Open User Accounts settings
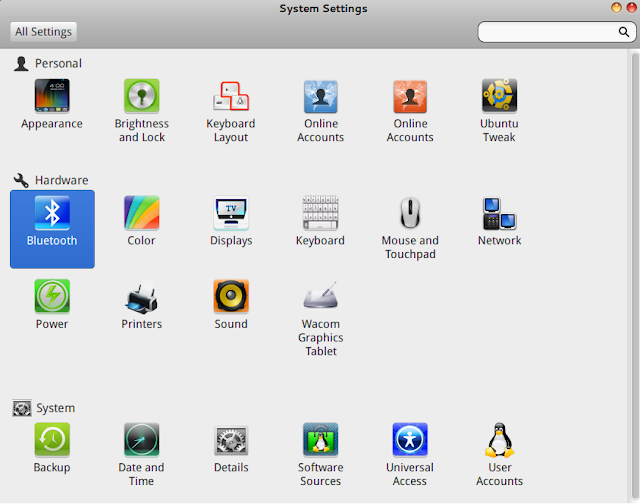Image resolution: width=640 pixels, height=504 pixels. click(500, 455)
